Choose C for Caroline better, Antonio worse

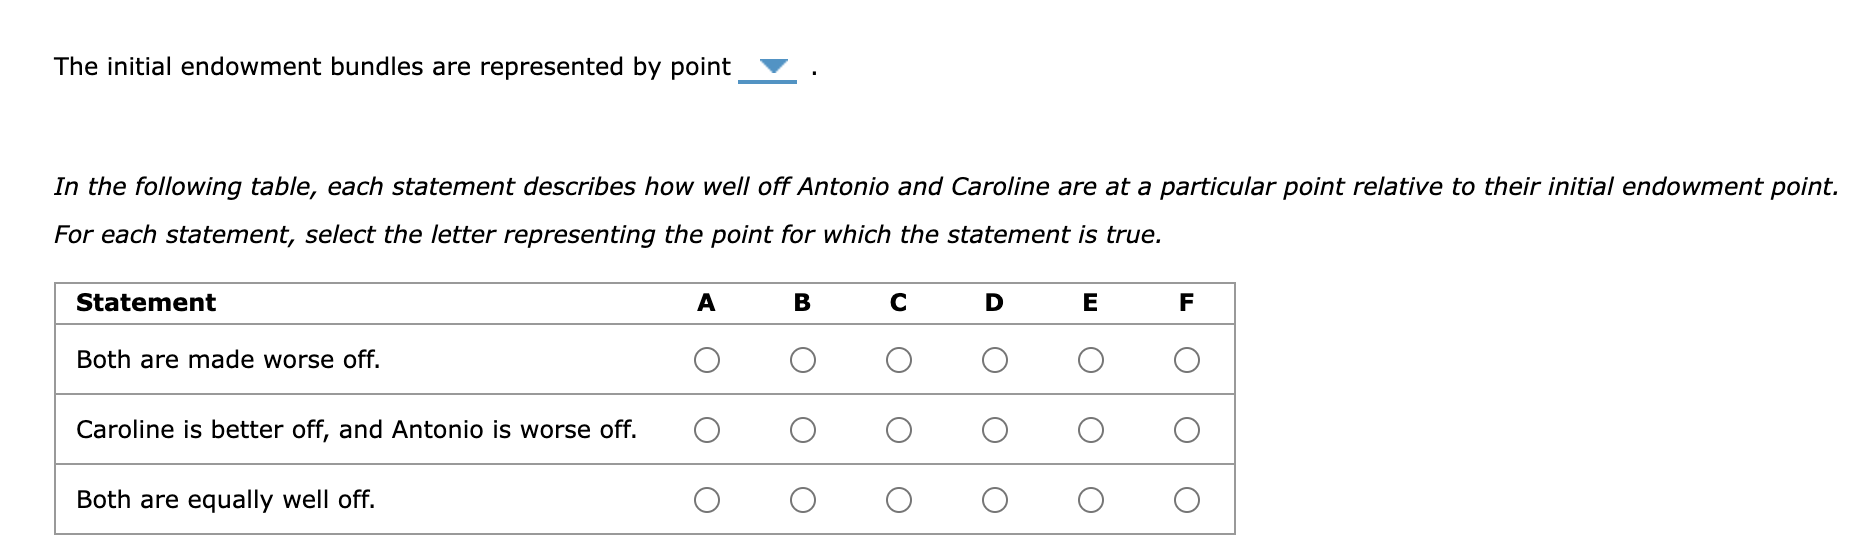tap(899, 430)
